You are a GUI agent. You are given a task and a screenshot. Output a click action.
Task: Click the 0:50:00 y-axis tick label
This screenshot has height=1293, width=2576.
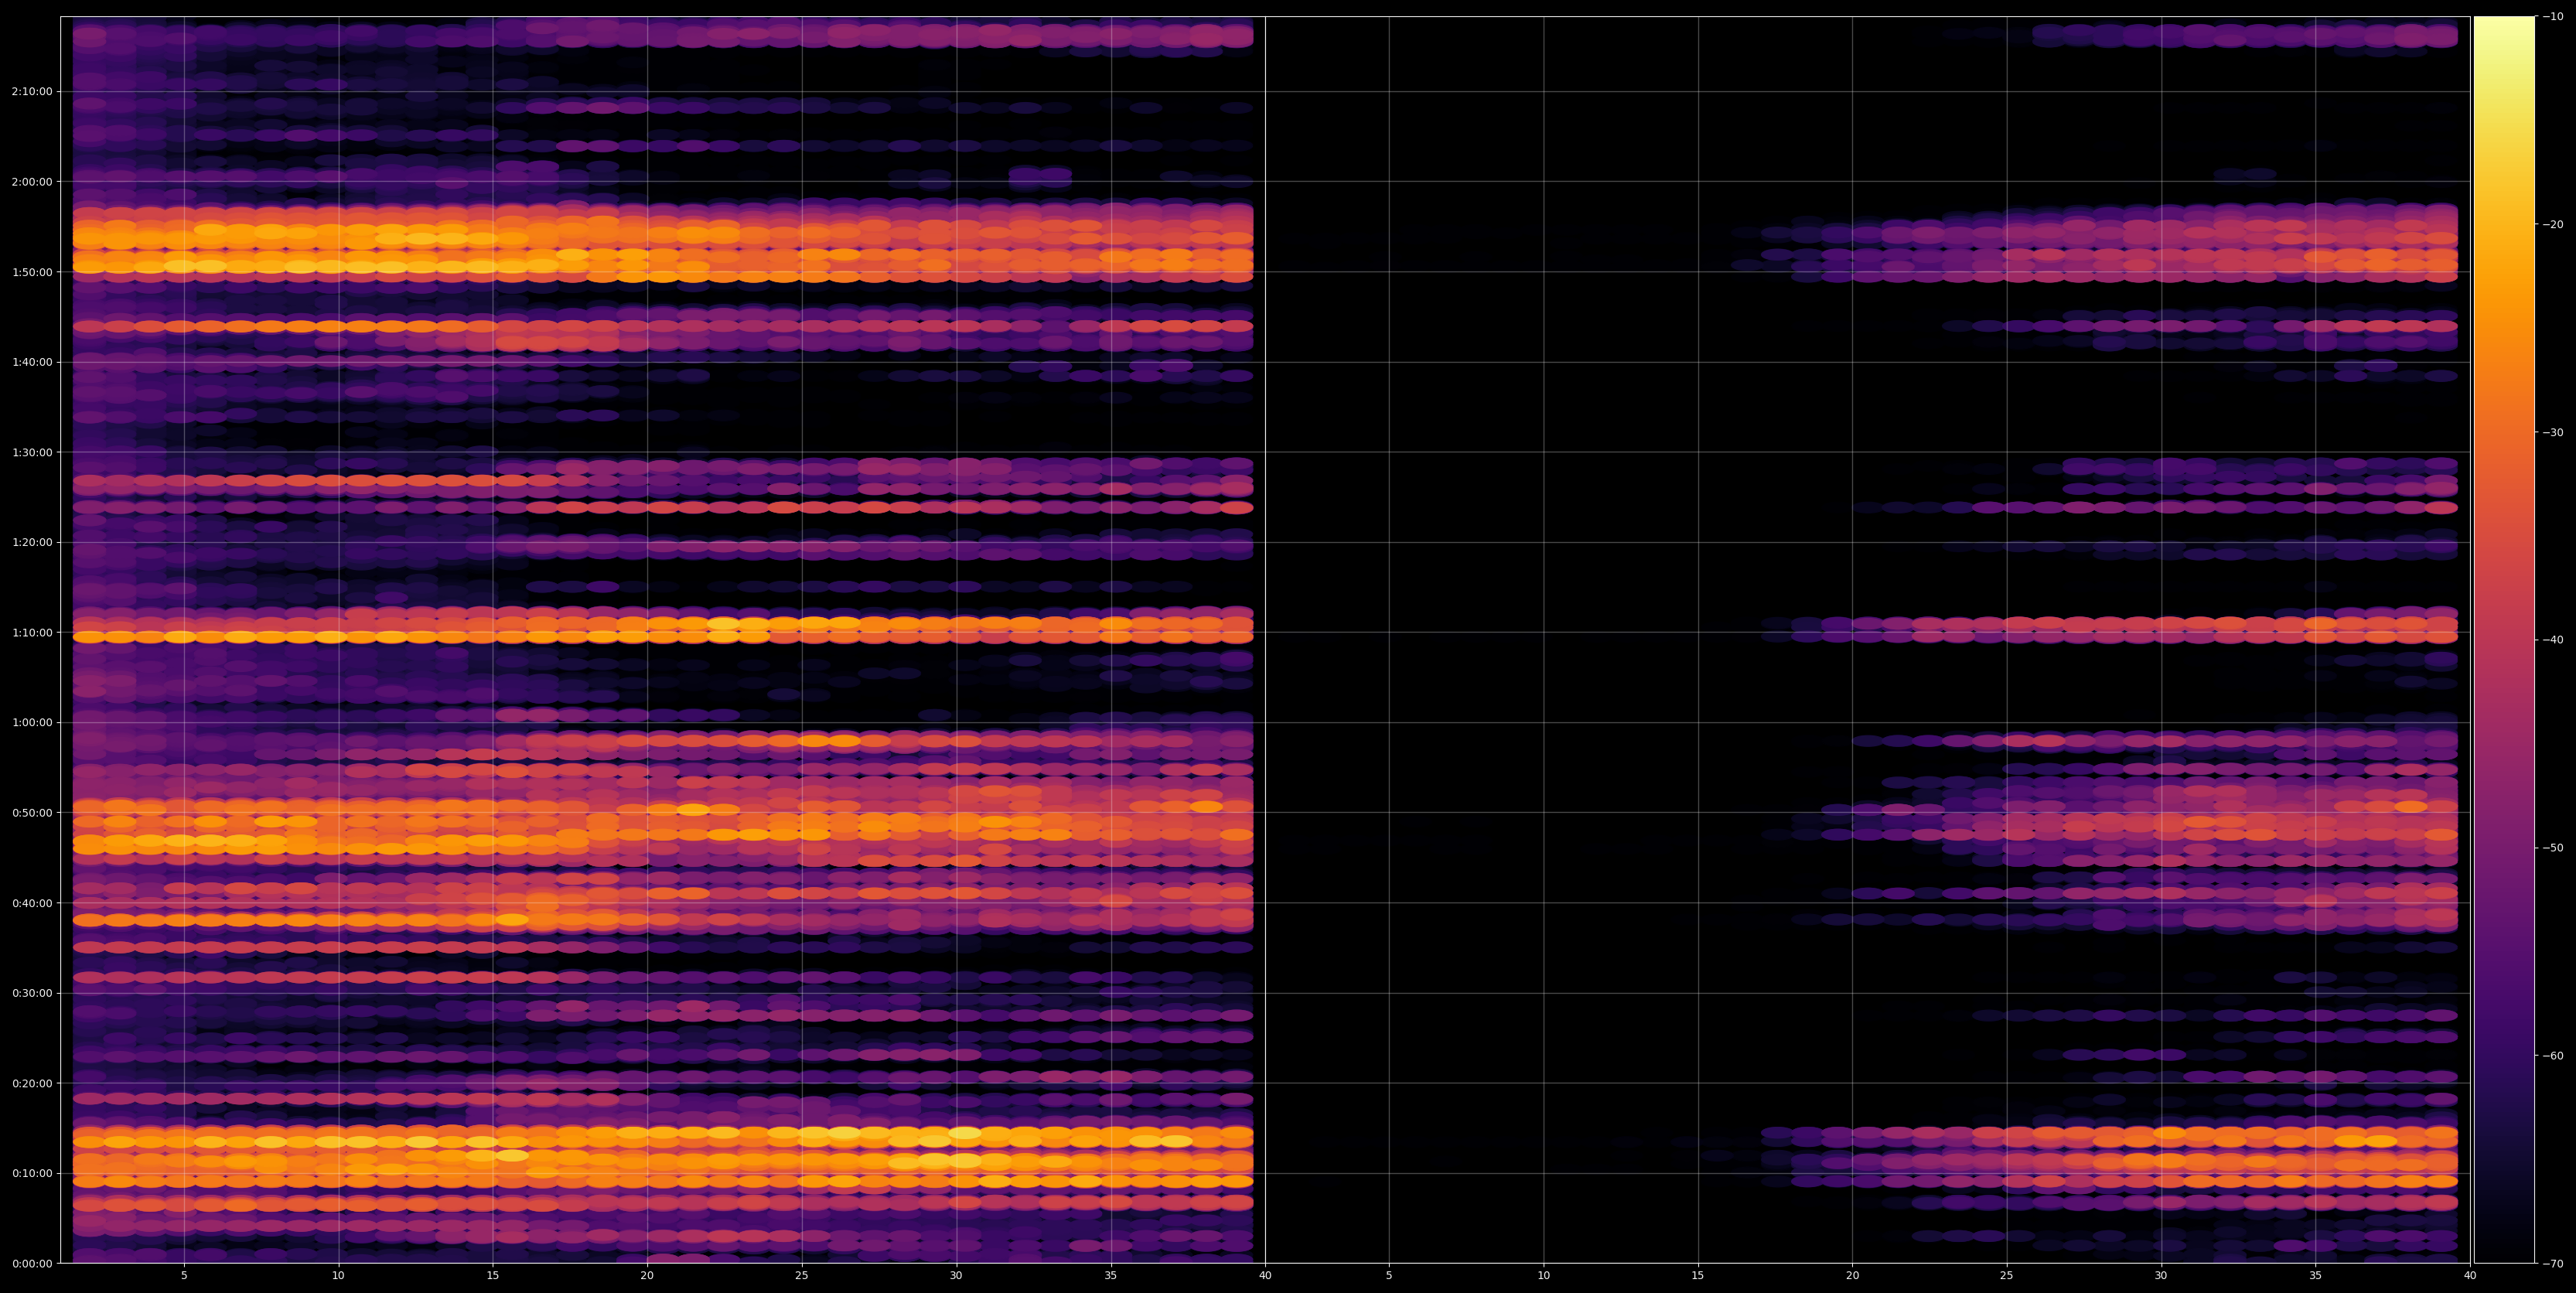(x=32, y=813)
